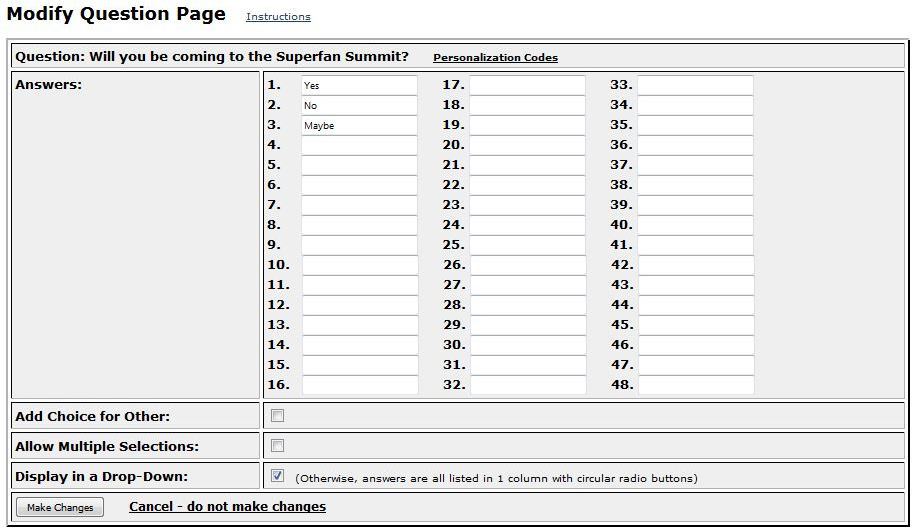Open the Instructions link
The image size is (912, 528).
point(278,16)
